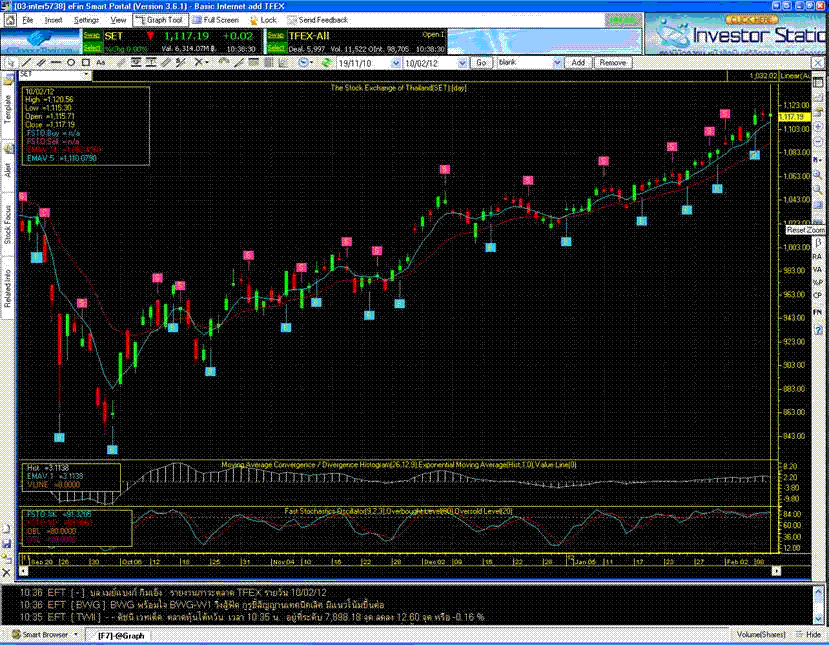The width and height of the screenshot is (829, 645).
Task: Click the %P sidebar icon
Action: click(817, 282)
